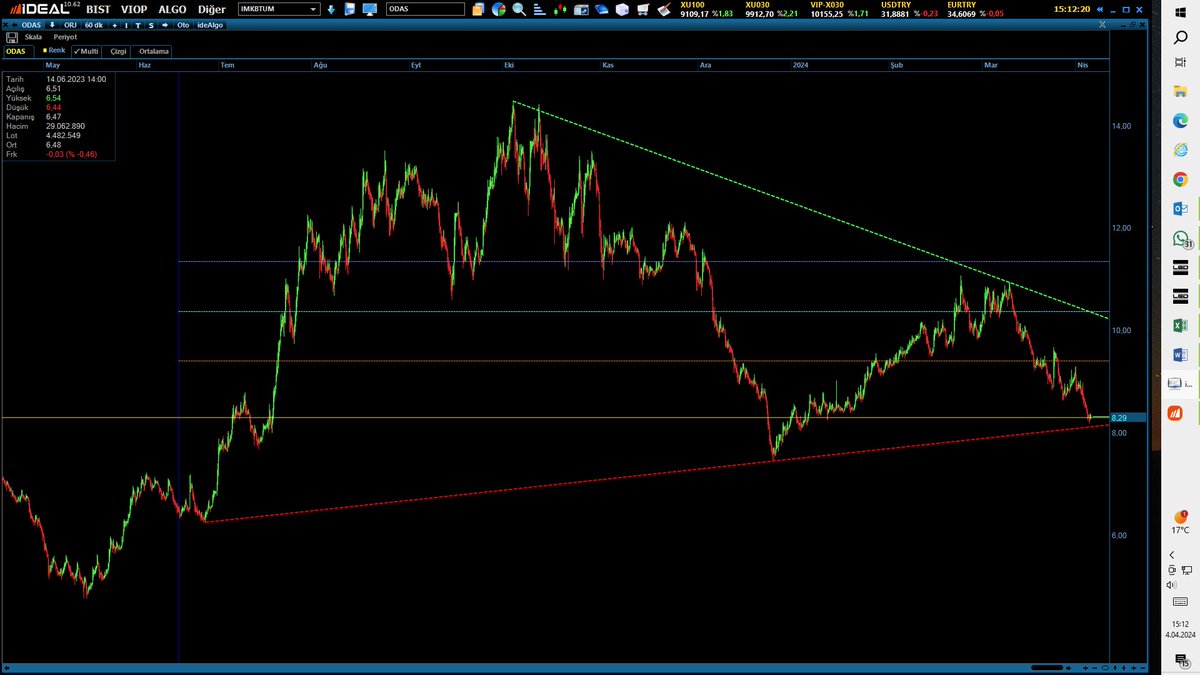Click the window layout icon

(581, 10)
